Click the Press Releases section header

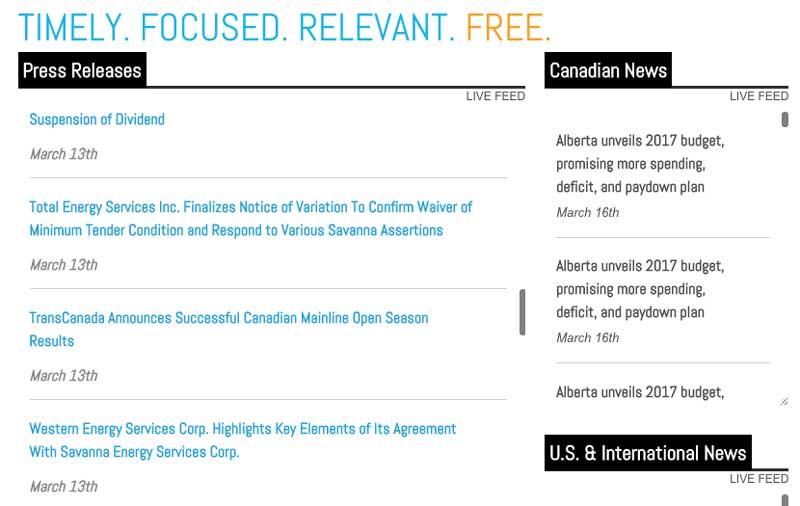pyautogui.click(x=82, y=70)
